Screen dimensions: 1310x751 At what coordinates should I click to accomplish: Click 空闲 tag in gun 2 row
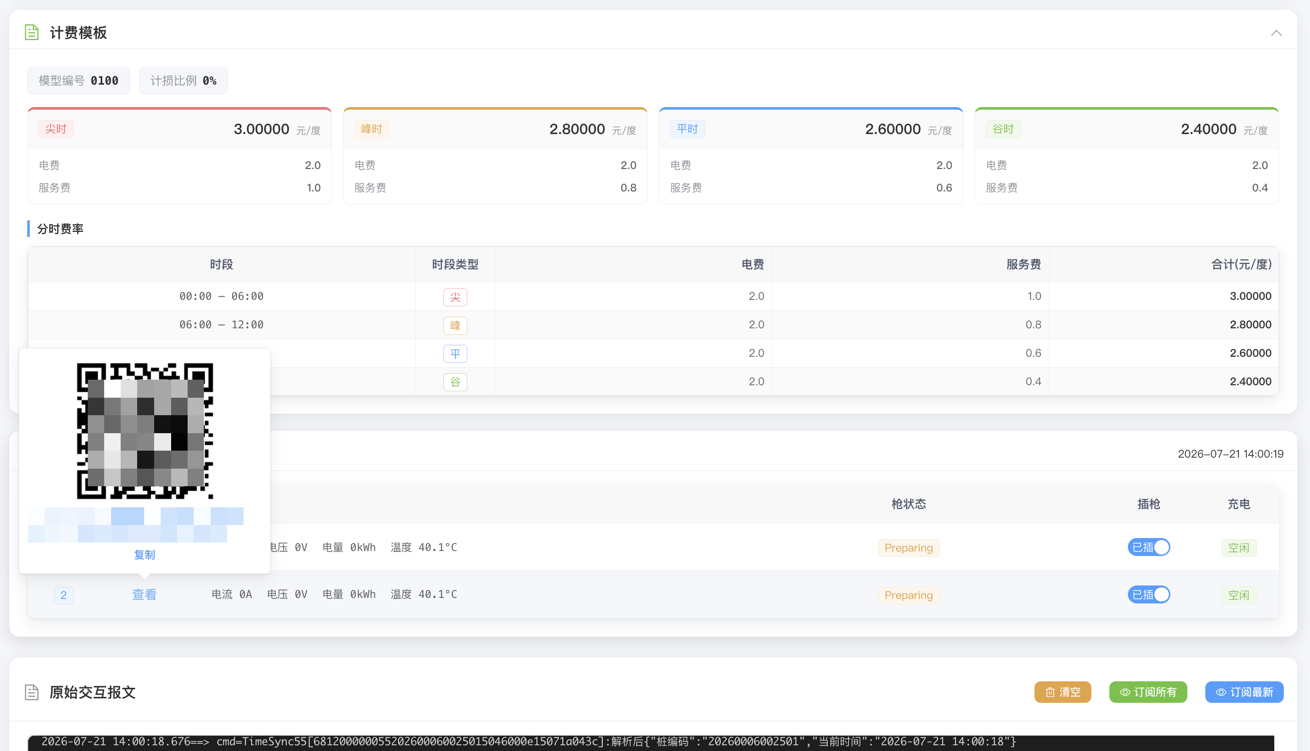tap(1239, 595)
